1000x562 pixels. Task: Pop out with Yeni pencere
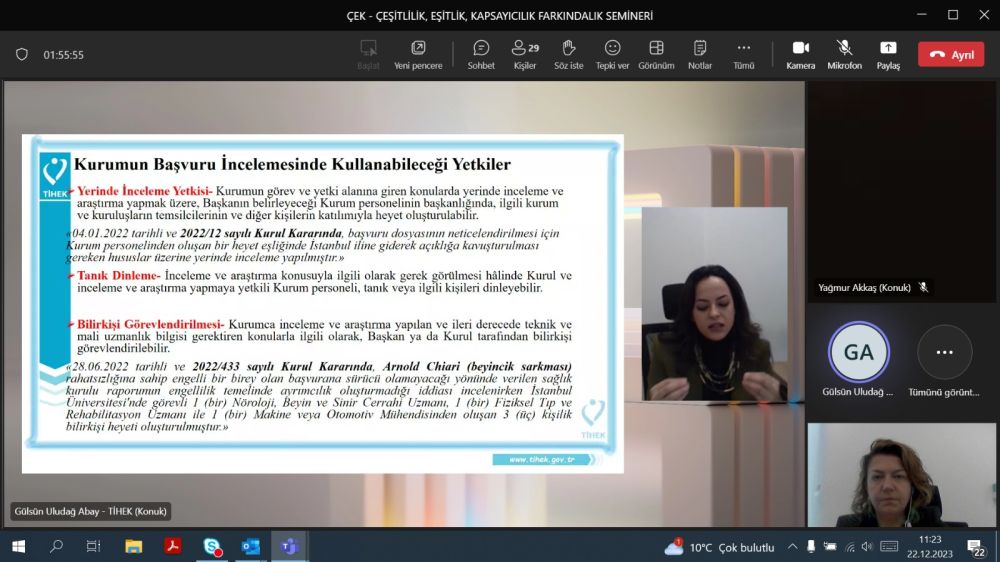pyautogui.click(x=418, y=54)
